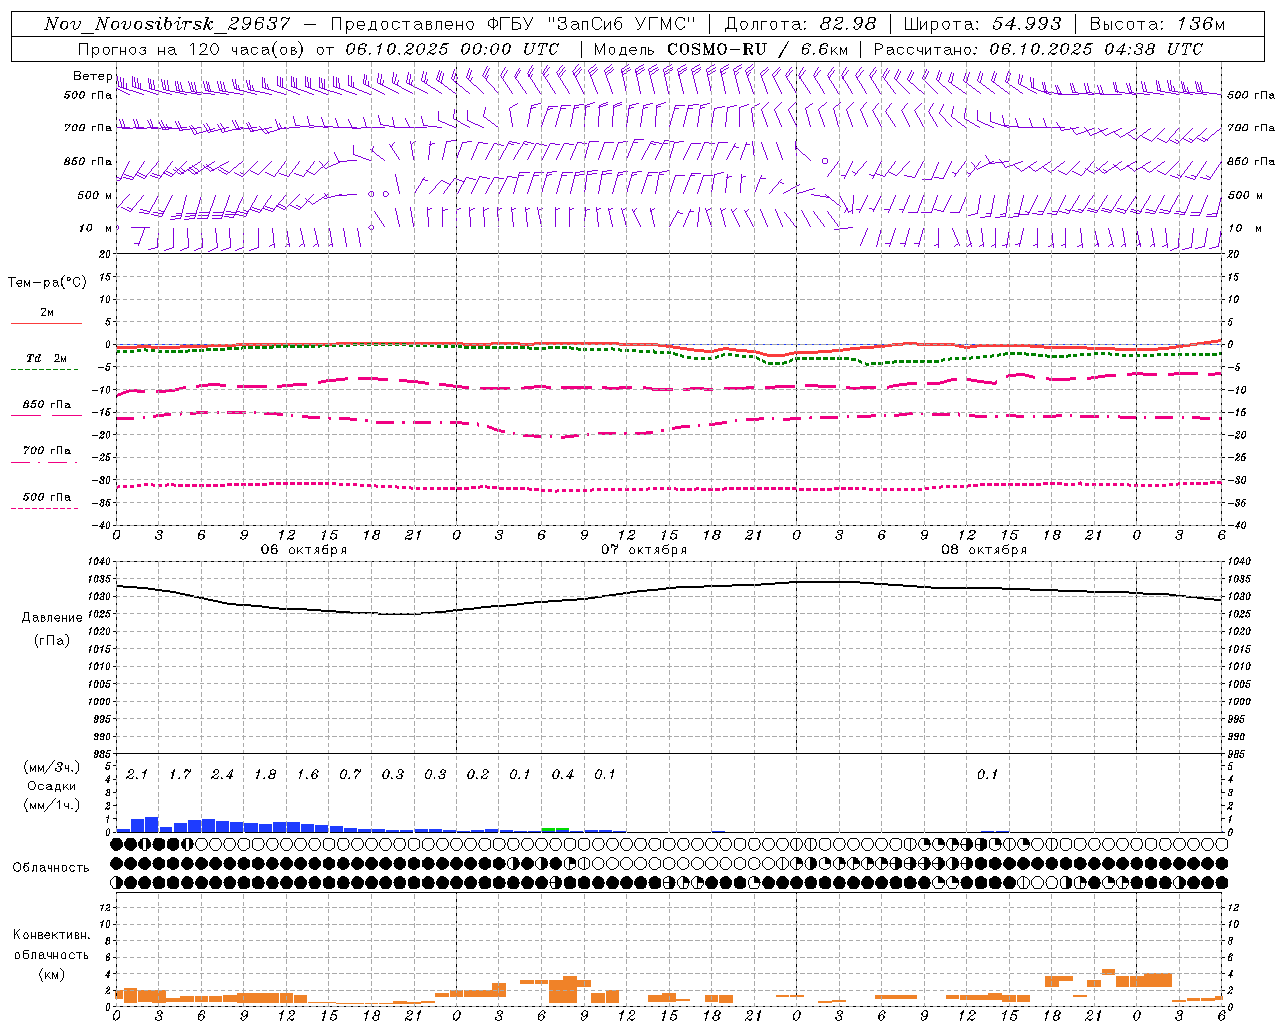Click the dash-dot line under the '700 гПа' legend entry
This screenshot has height=1024, width=1280.
45,462
